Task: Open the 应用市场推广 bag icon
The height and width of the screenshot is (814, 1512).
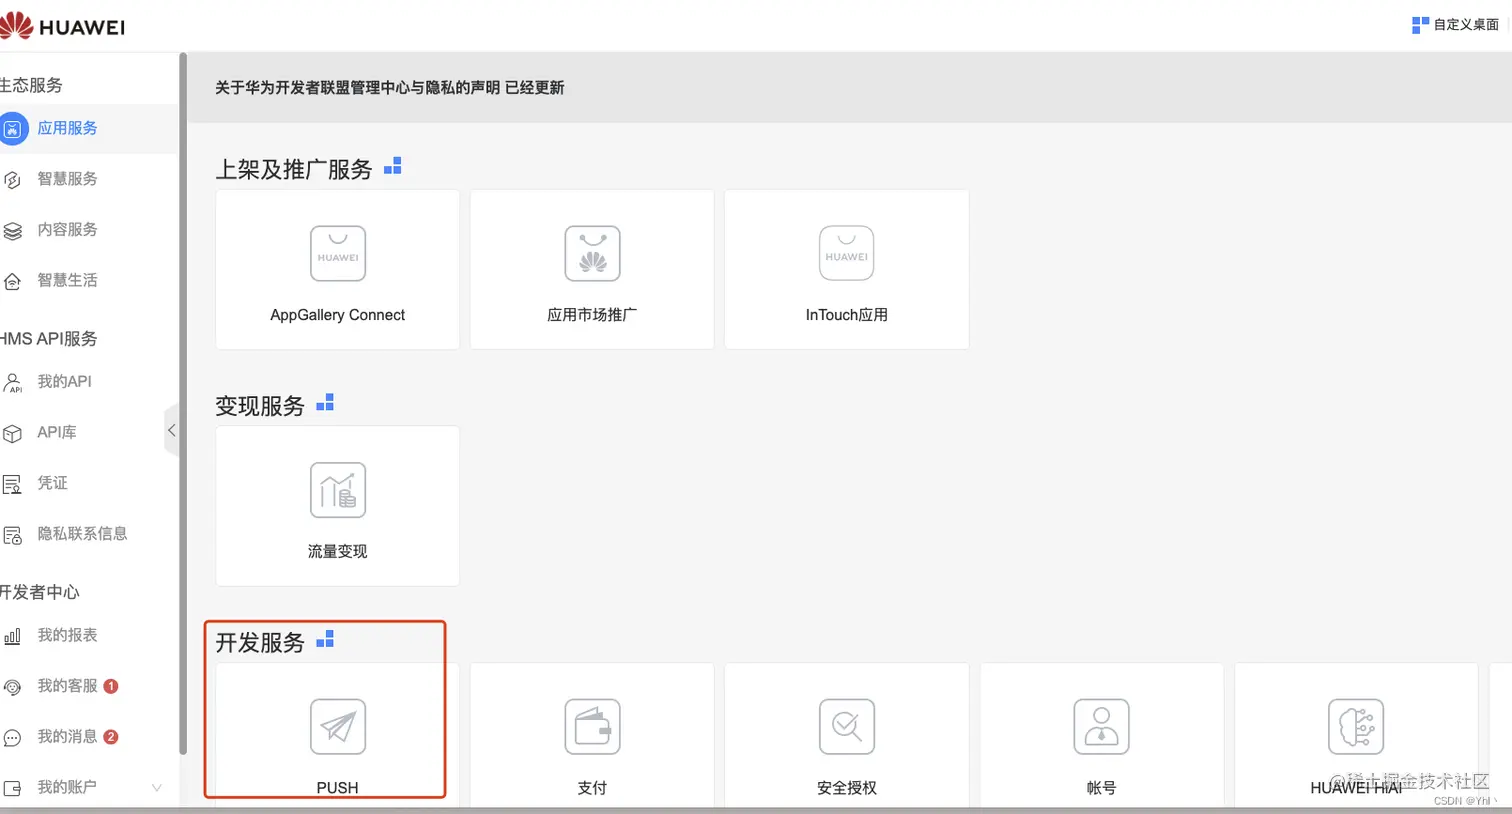Action: point(592,253)
